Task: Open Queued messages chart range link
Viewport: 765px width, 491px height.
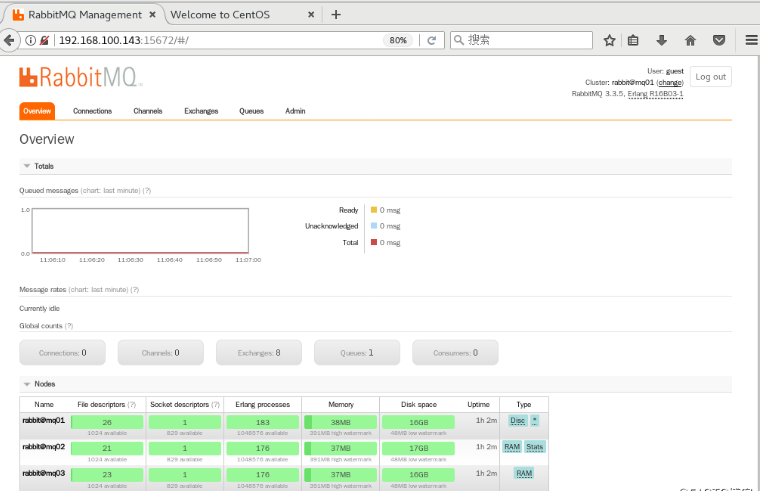Action: coord(110,190)
